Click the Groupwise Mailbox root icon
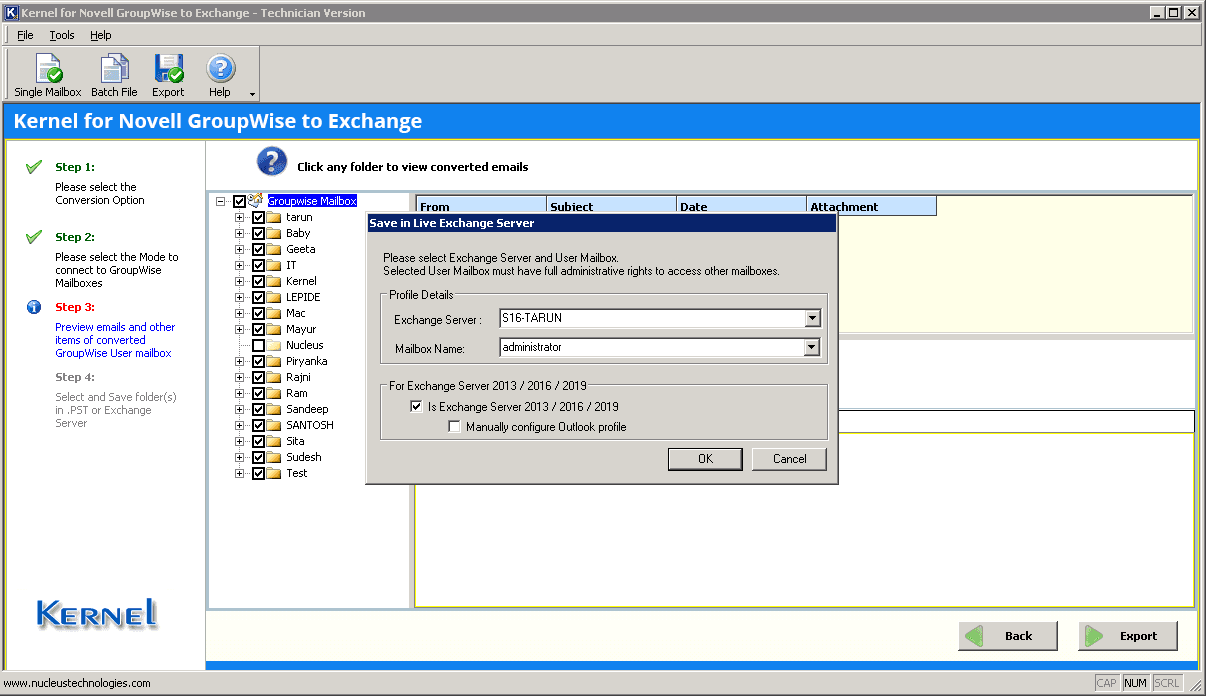The image size is (1206, 696). pos(256,201)
